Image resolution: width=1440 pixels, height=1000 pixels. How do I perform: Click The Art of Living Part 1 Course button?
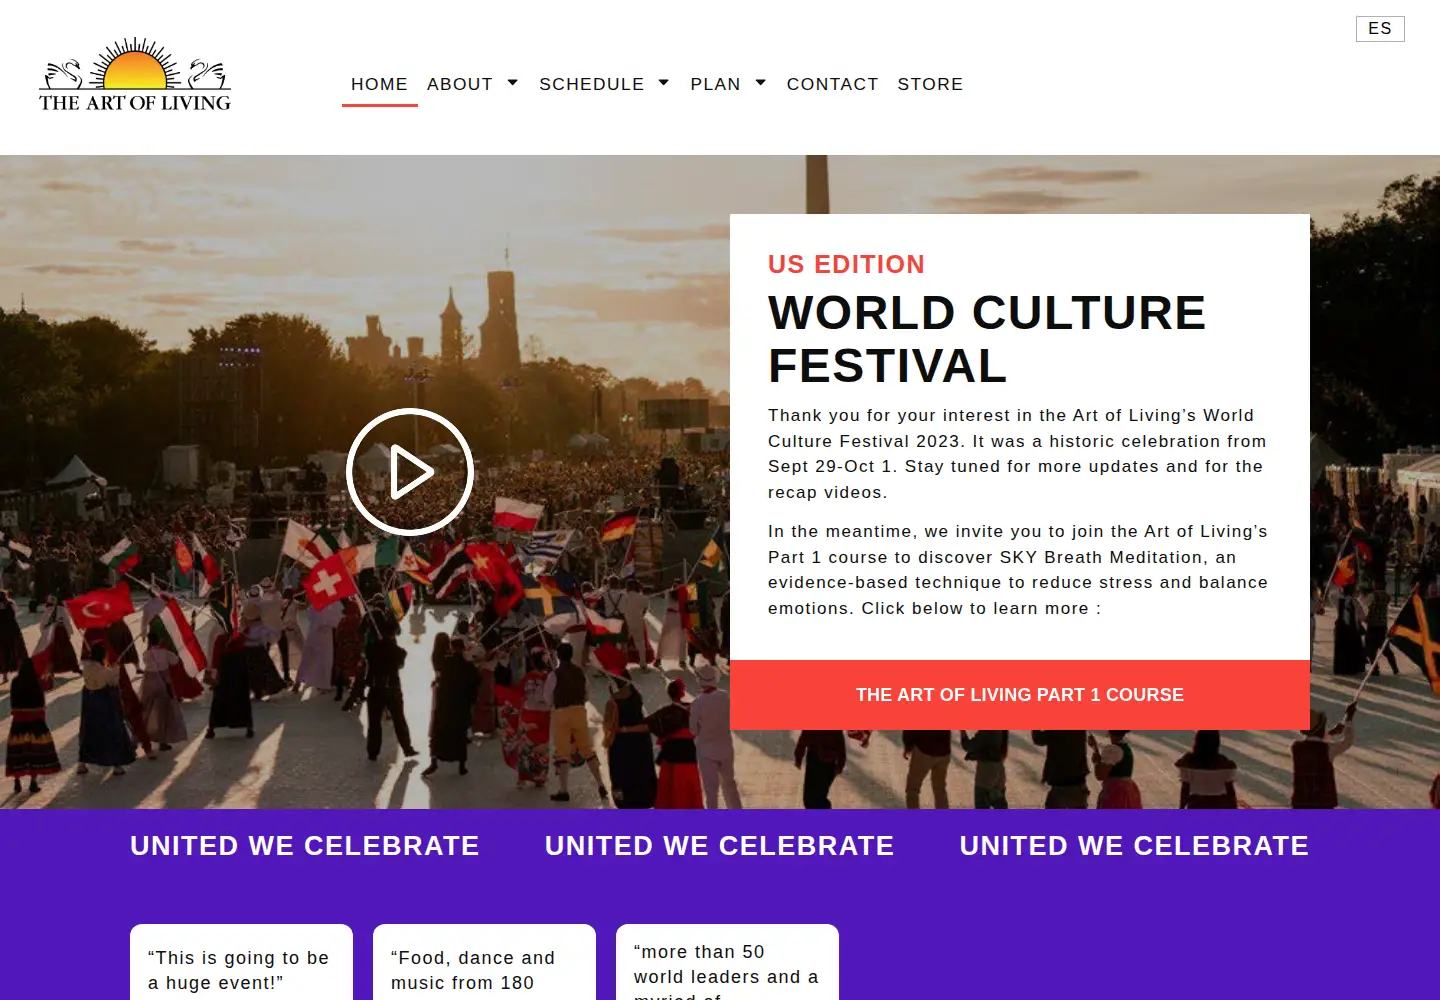coord(1020,695)
